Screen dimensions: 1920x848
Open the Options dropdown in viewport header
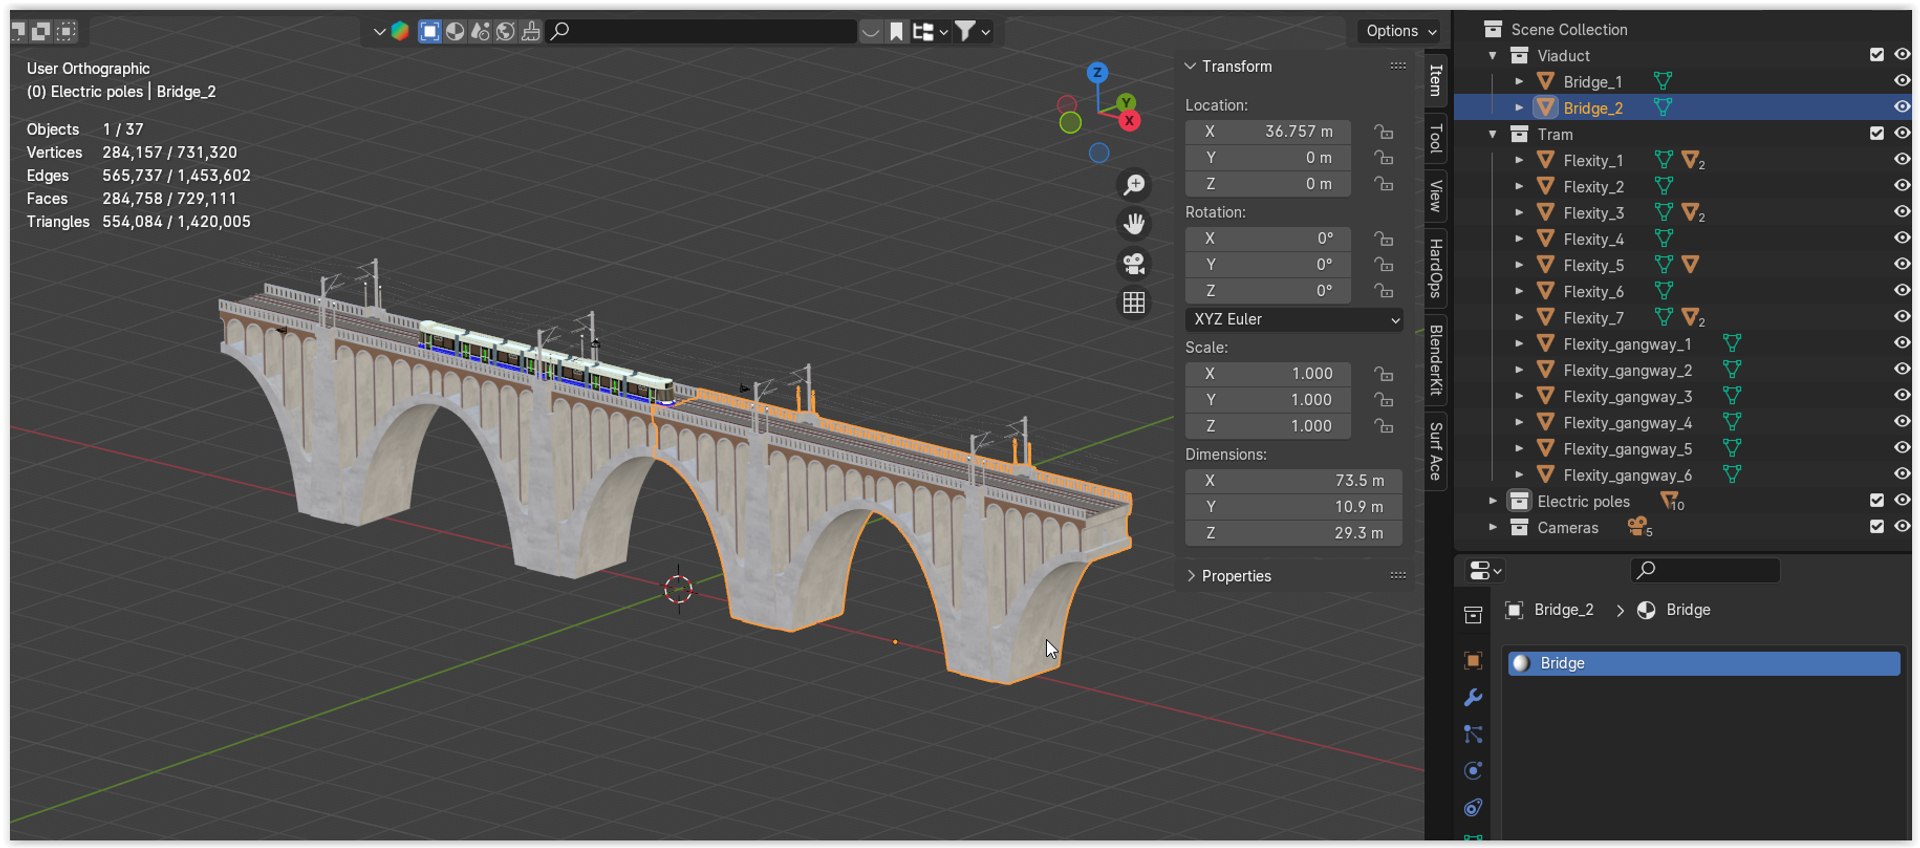point(1401,31)
